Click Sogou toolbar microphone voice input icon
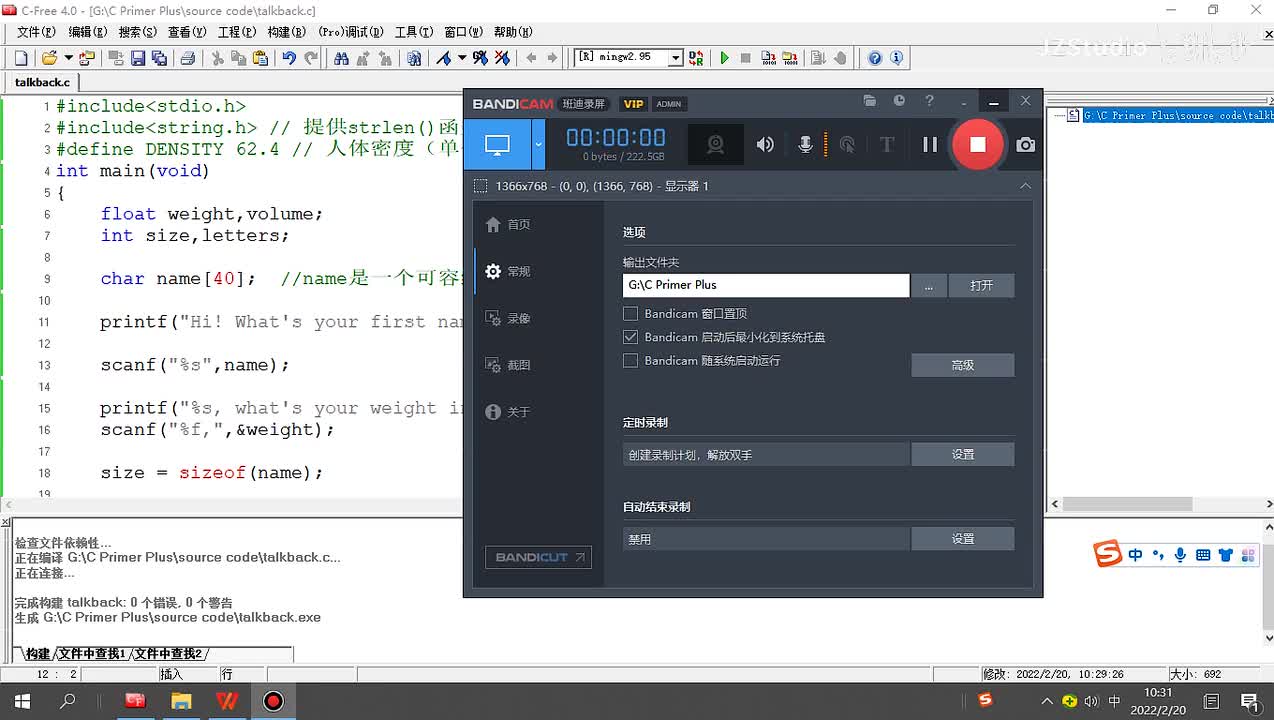1274x720 pixels. [1180, 555]
